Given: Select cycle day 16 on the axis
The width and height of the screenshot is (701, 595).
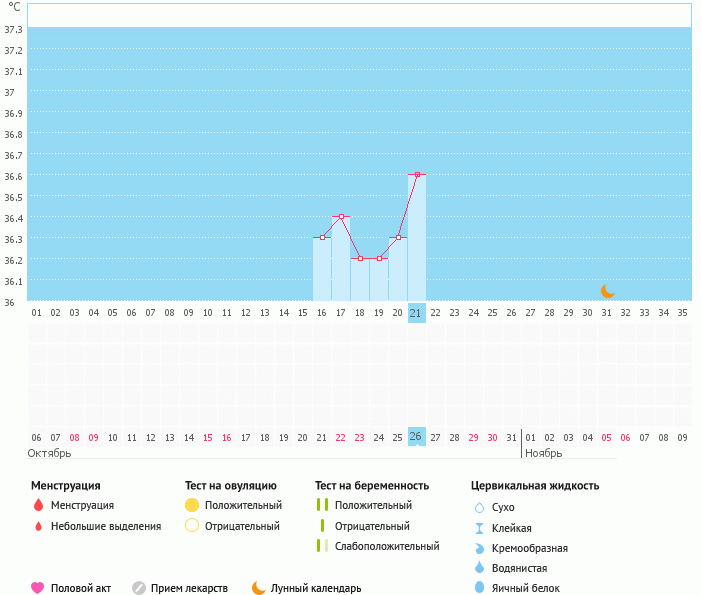Looking at the screenshot, I should (321, 313).
